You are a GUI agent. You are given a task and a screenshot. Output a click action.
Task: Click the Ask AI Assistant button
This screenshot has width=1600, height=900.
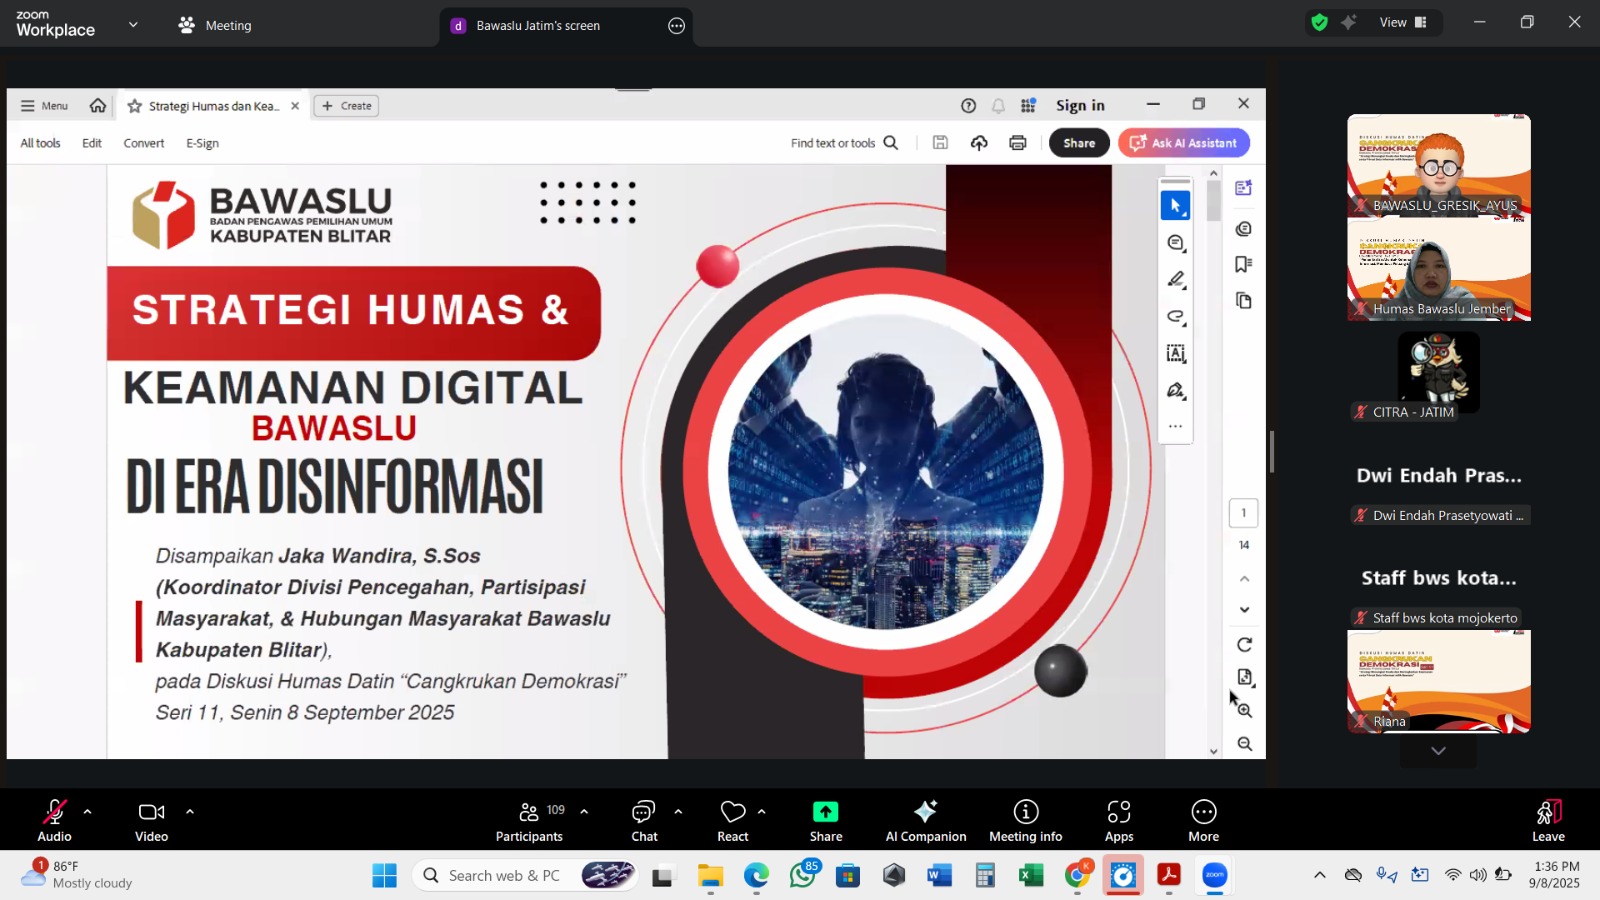pyautogui.click(x=1184, y=143)
